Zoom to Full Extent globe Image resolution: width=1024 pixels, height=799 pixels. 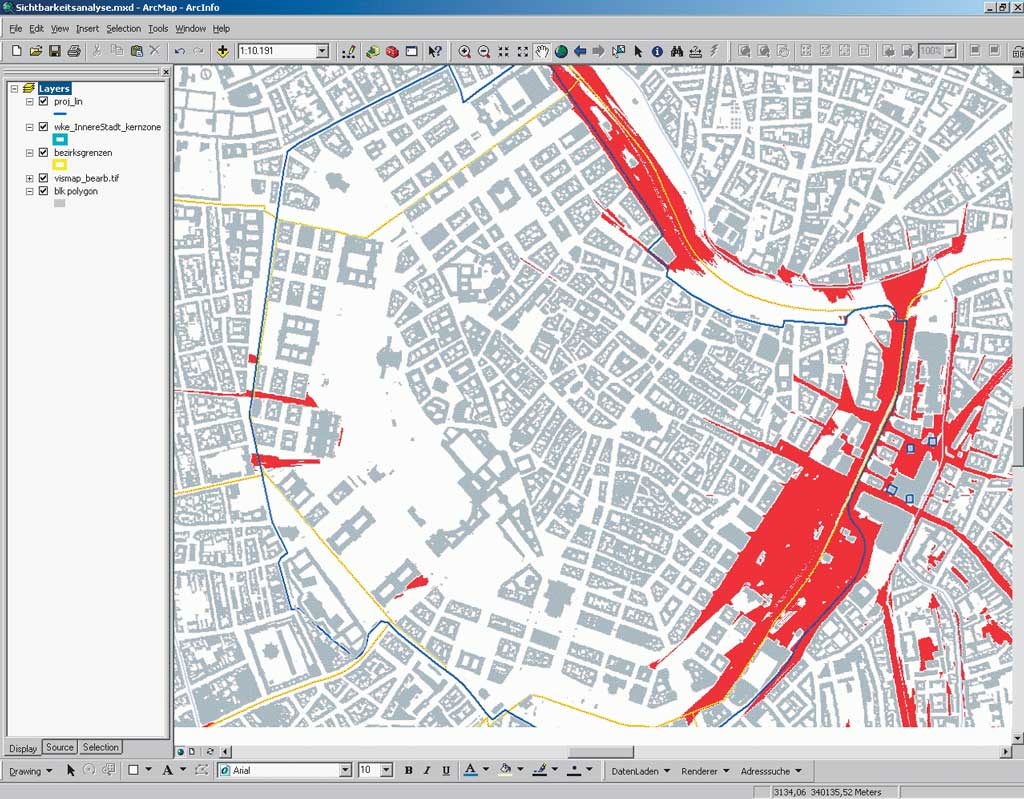tap(560, 51)
